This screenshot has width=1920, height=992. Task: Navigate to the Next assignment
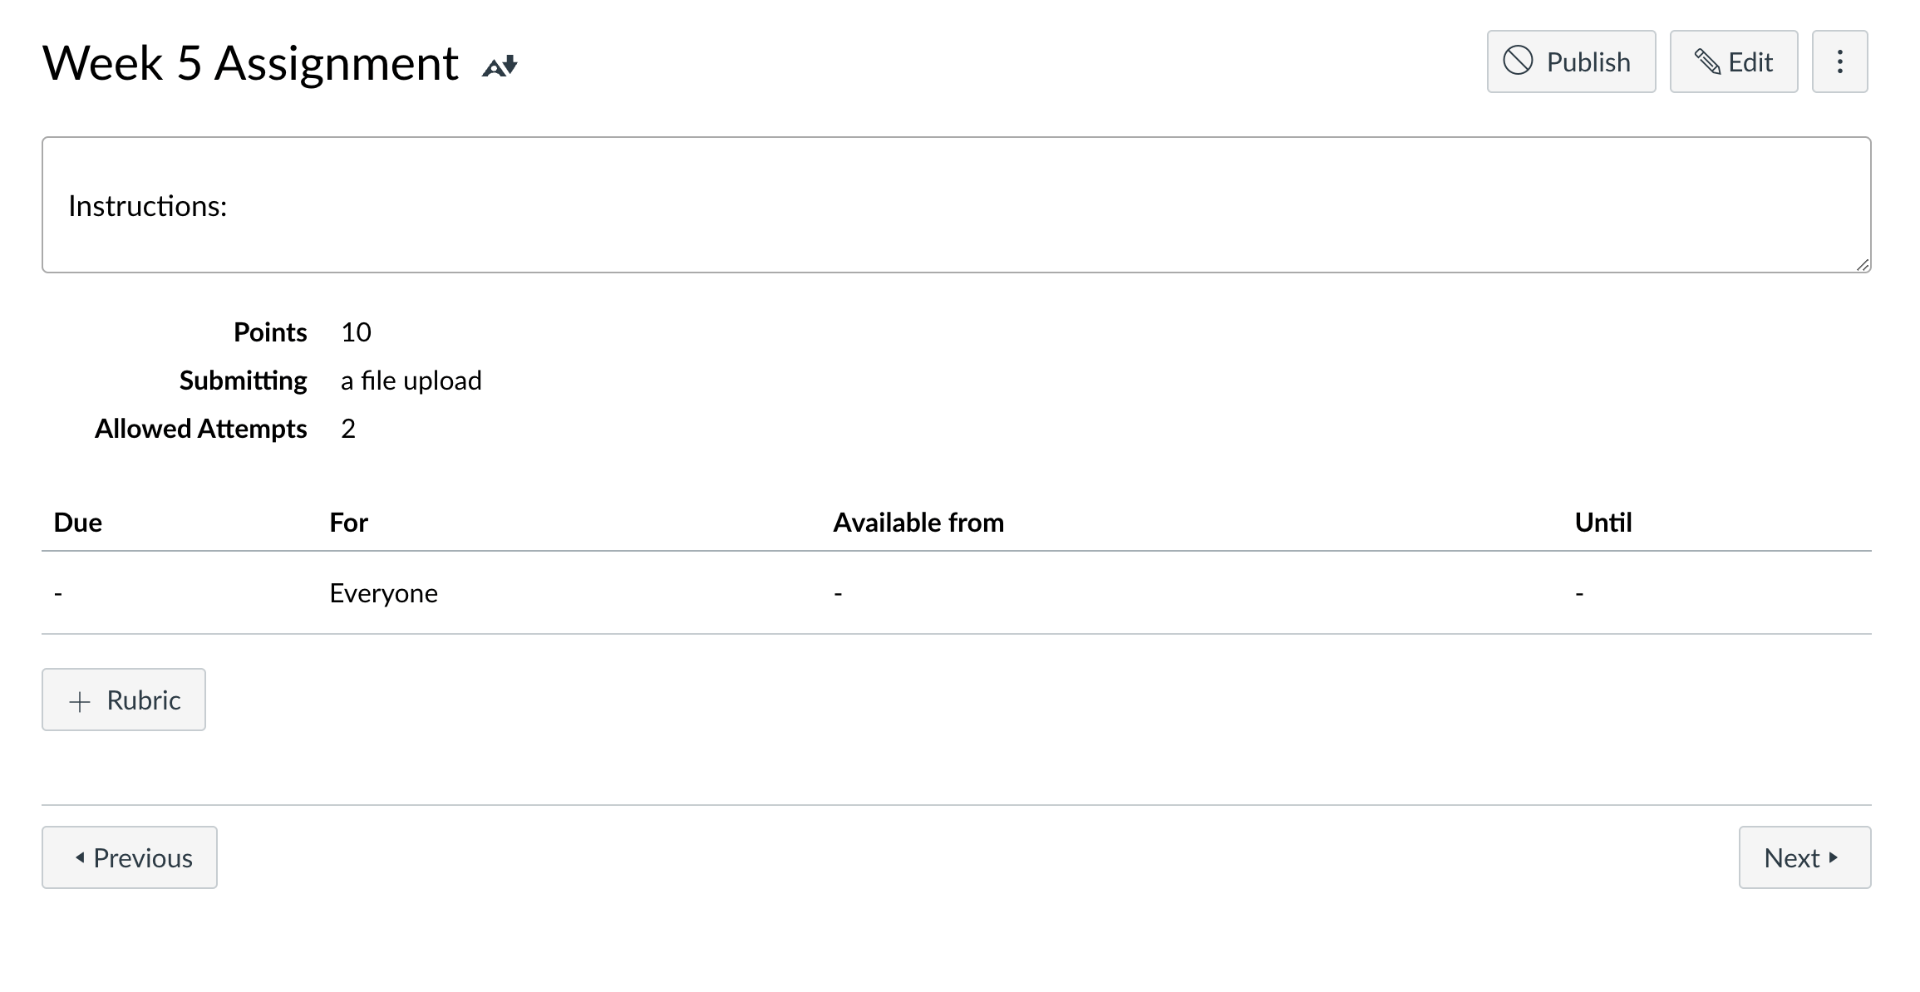(1803, 857)
